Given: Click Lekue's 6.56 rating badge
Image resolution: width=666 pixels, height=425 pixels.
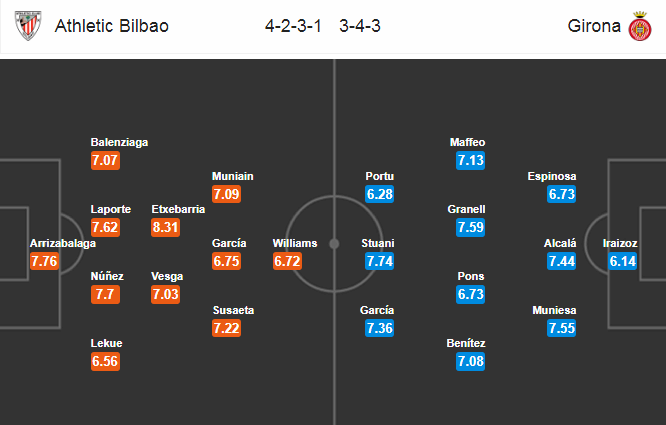Looking at the screenshot, I should pos(105,361).
